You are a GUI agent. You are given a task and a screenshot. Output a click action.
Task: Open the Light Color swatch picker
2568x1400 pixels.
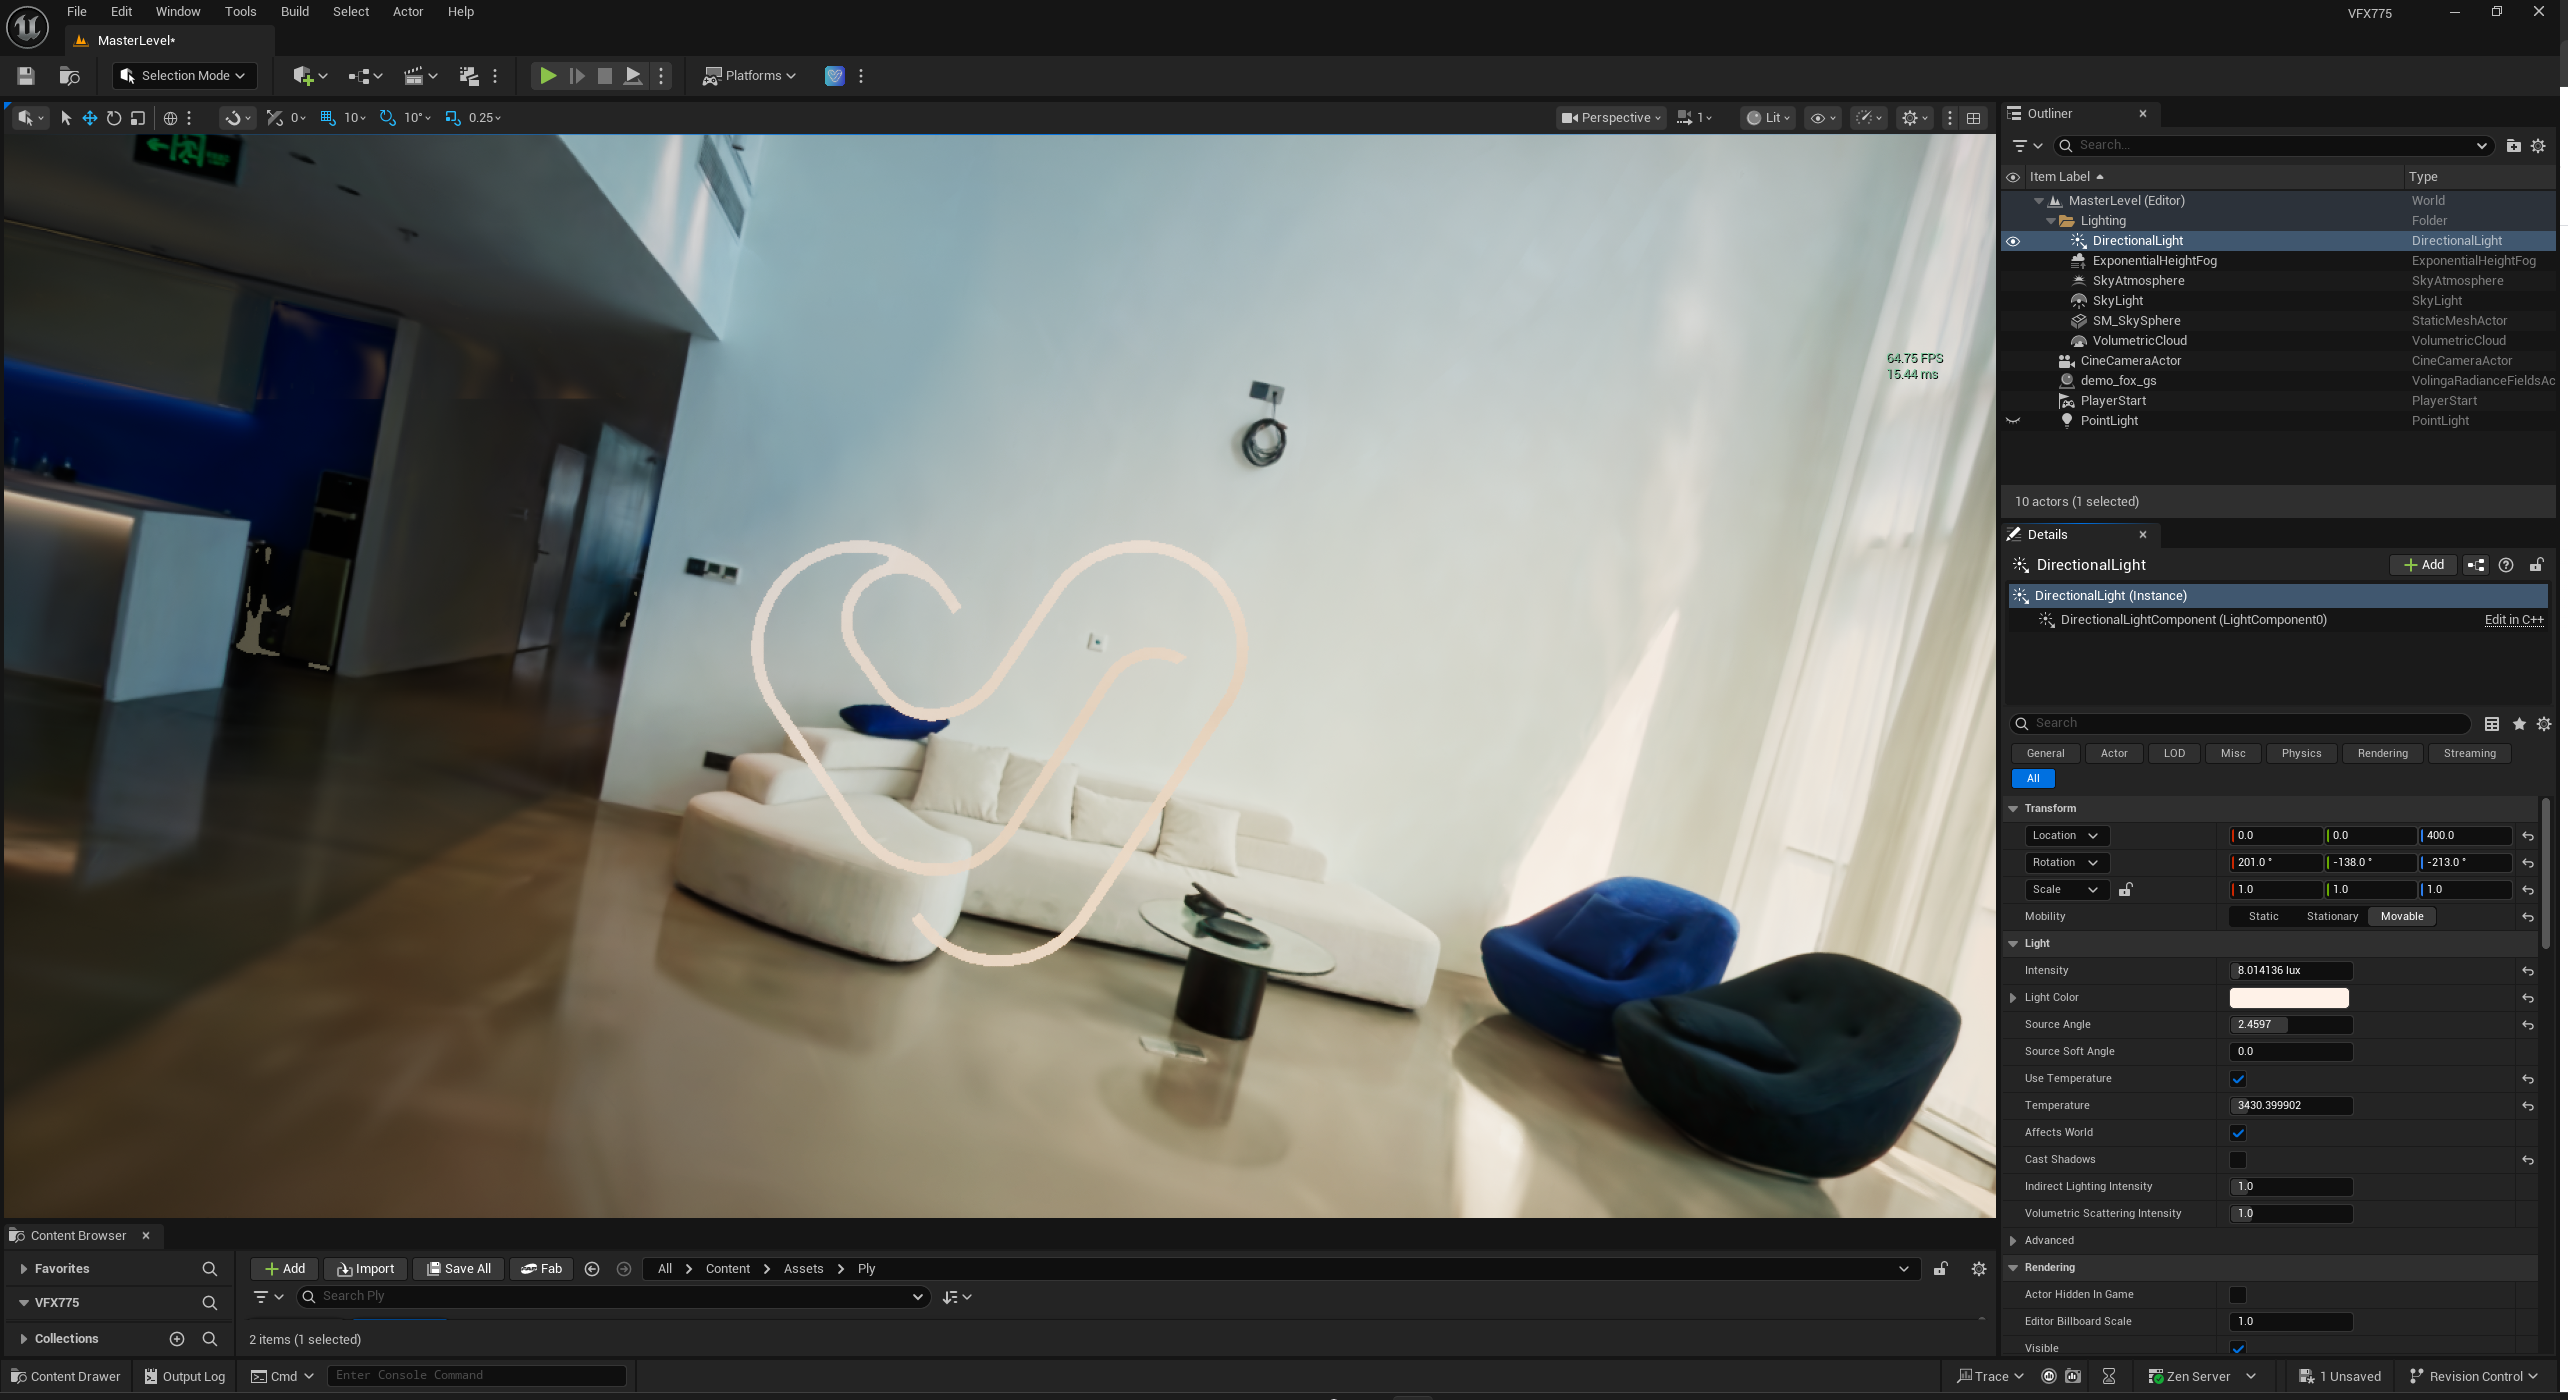[x=2288, y=998]
